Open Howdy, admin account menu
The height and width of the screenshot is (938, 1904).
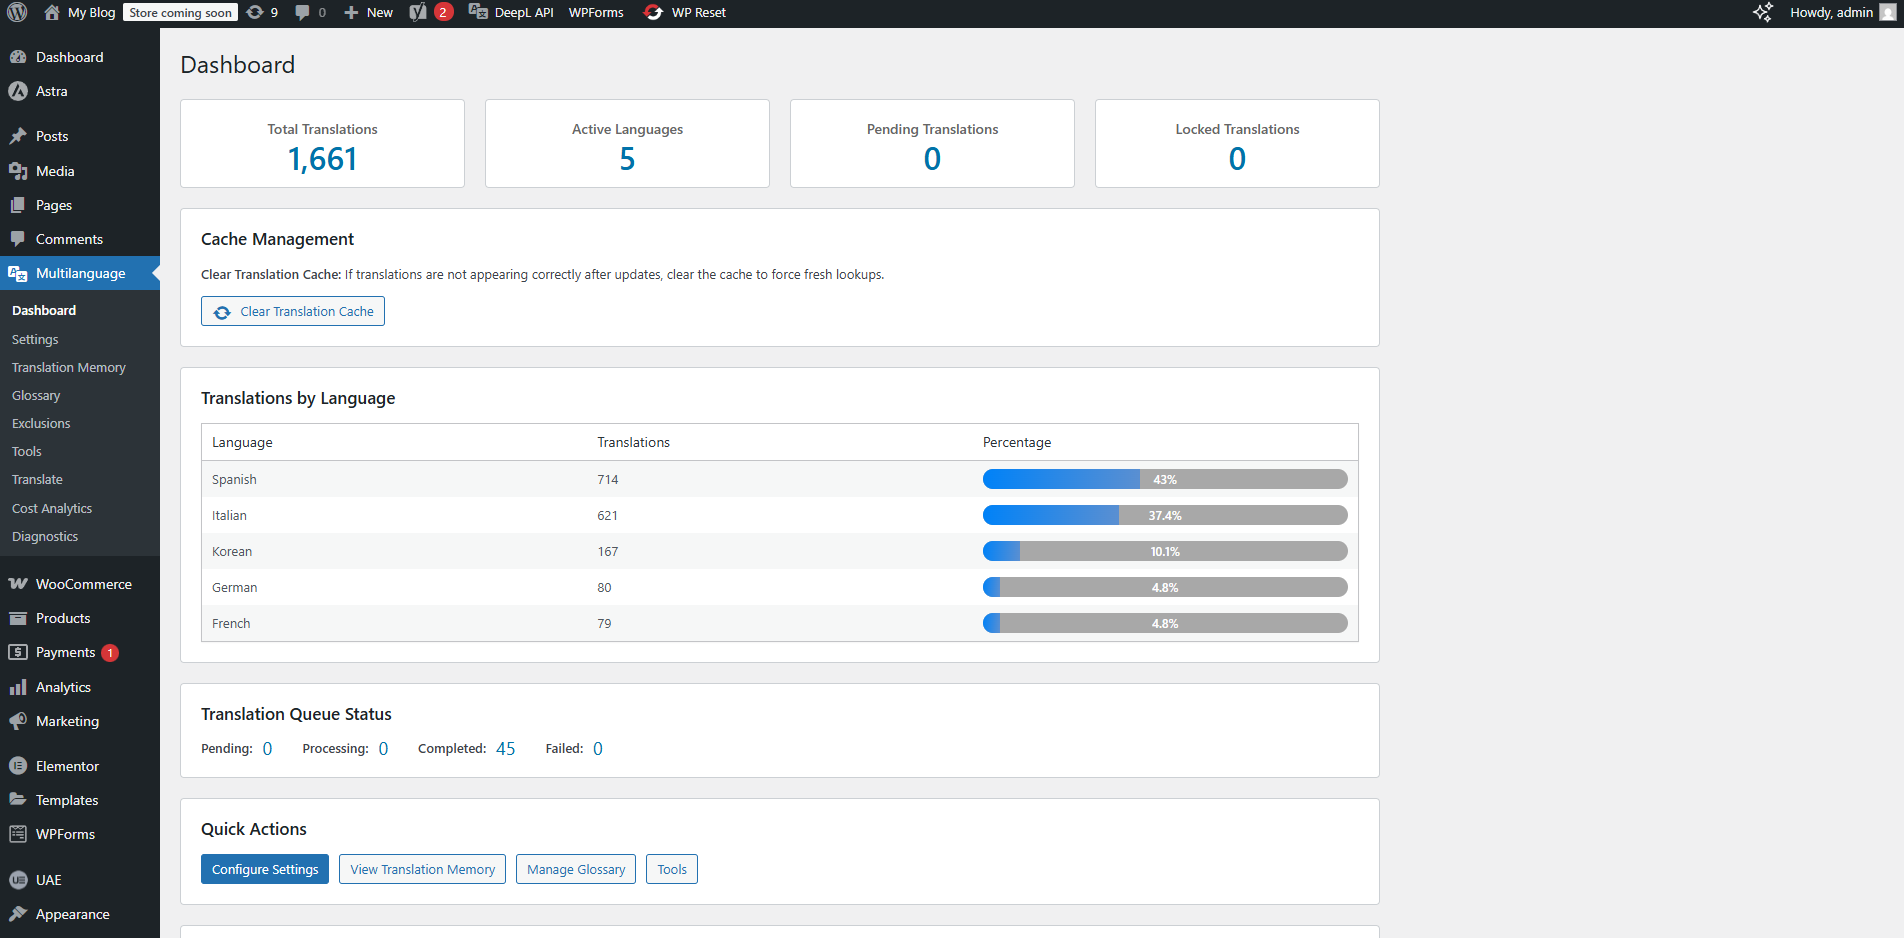pyautogui.click(x=1830, y=13)
